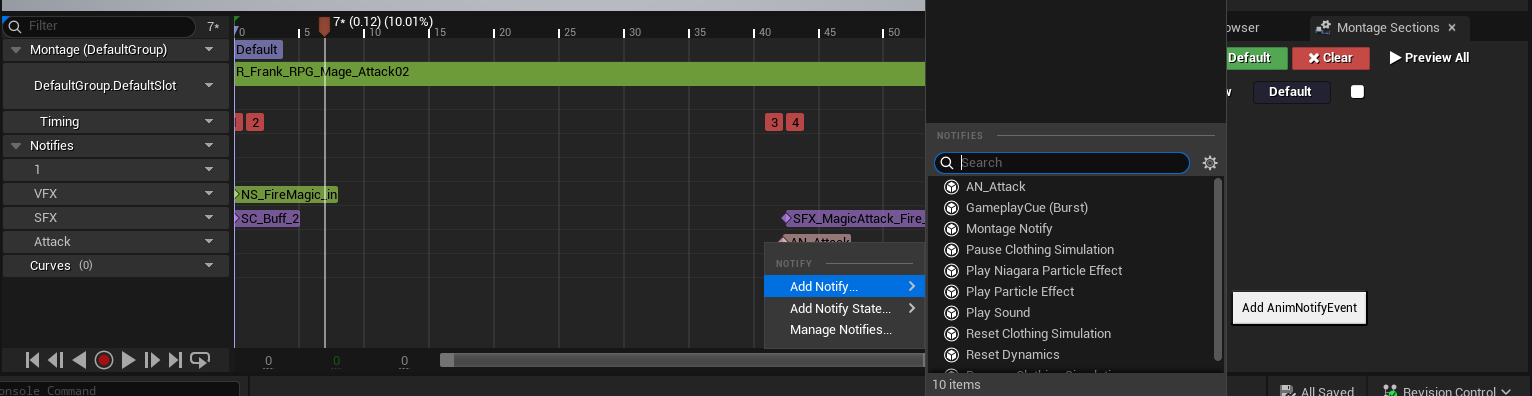Click the horizontal timeline scrollbar
The image size is (1532, 396).
(682, 360)
